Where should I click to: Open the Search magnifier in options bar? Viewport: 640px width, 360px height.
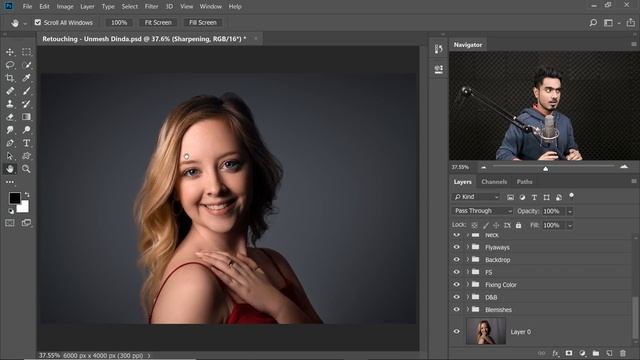(x=593, y=23)
